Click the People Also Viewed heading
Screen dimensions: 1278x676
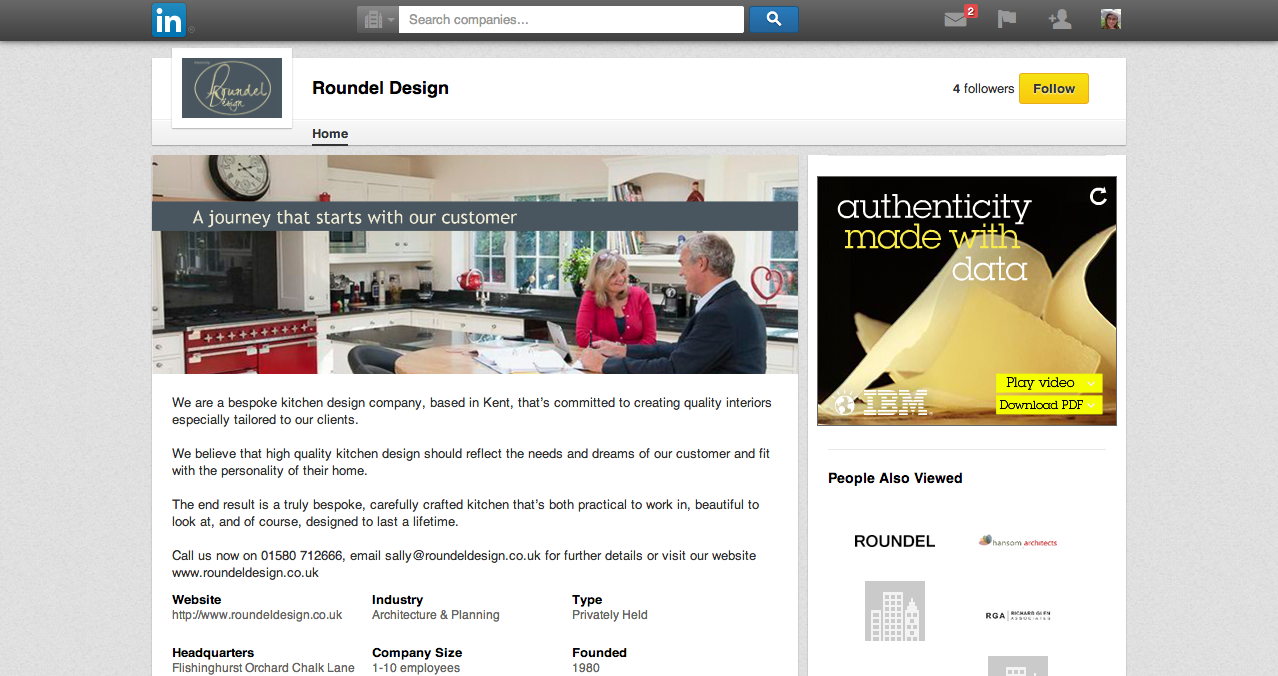895,478
